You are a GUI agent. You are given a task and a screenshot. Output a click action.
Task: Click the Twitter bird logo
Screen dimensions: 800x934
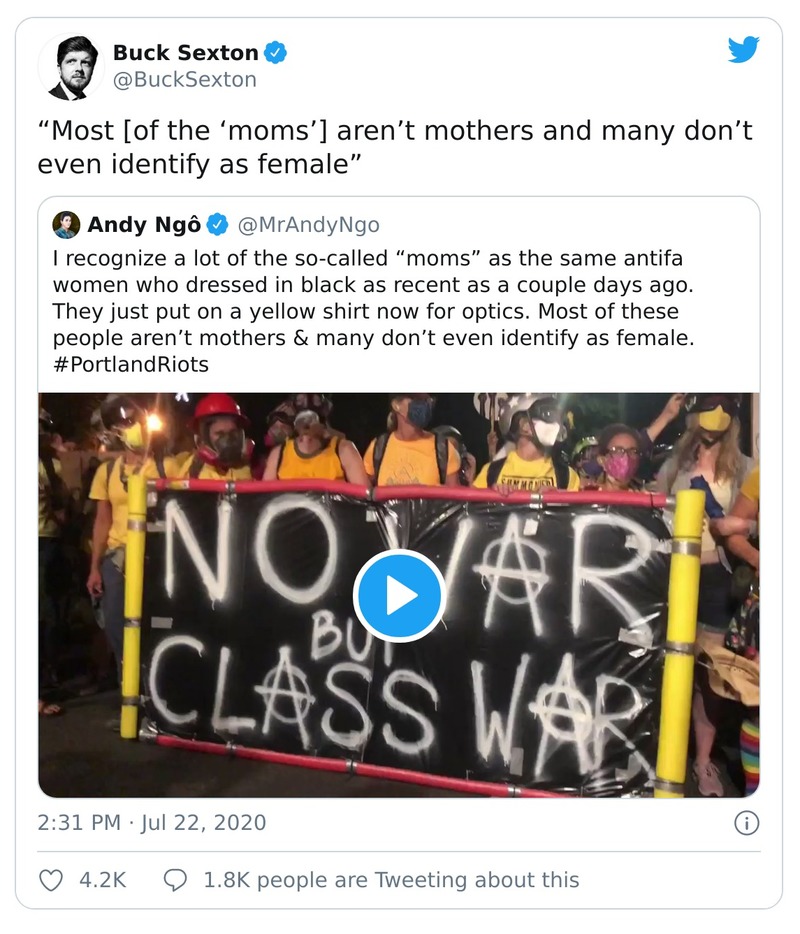[743, 50]
